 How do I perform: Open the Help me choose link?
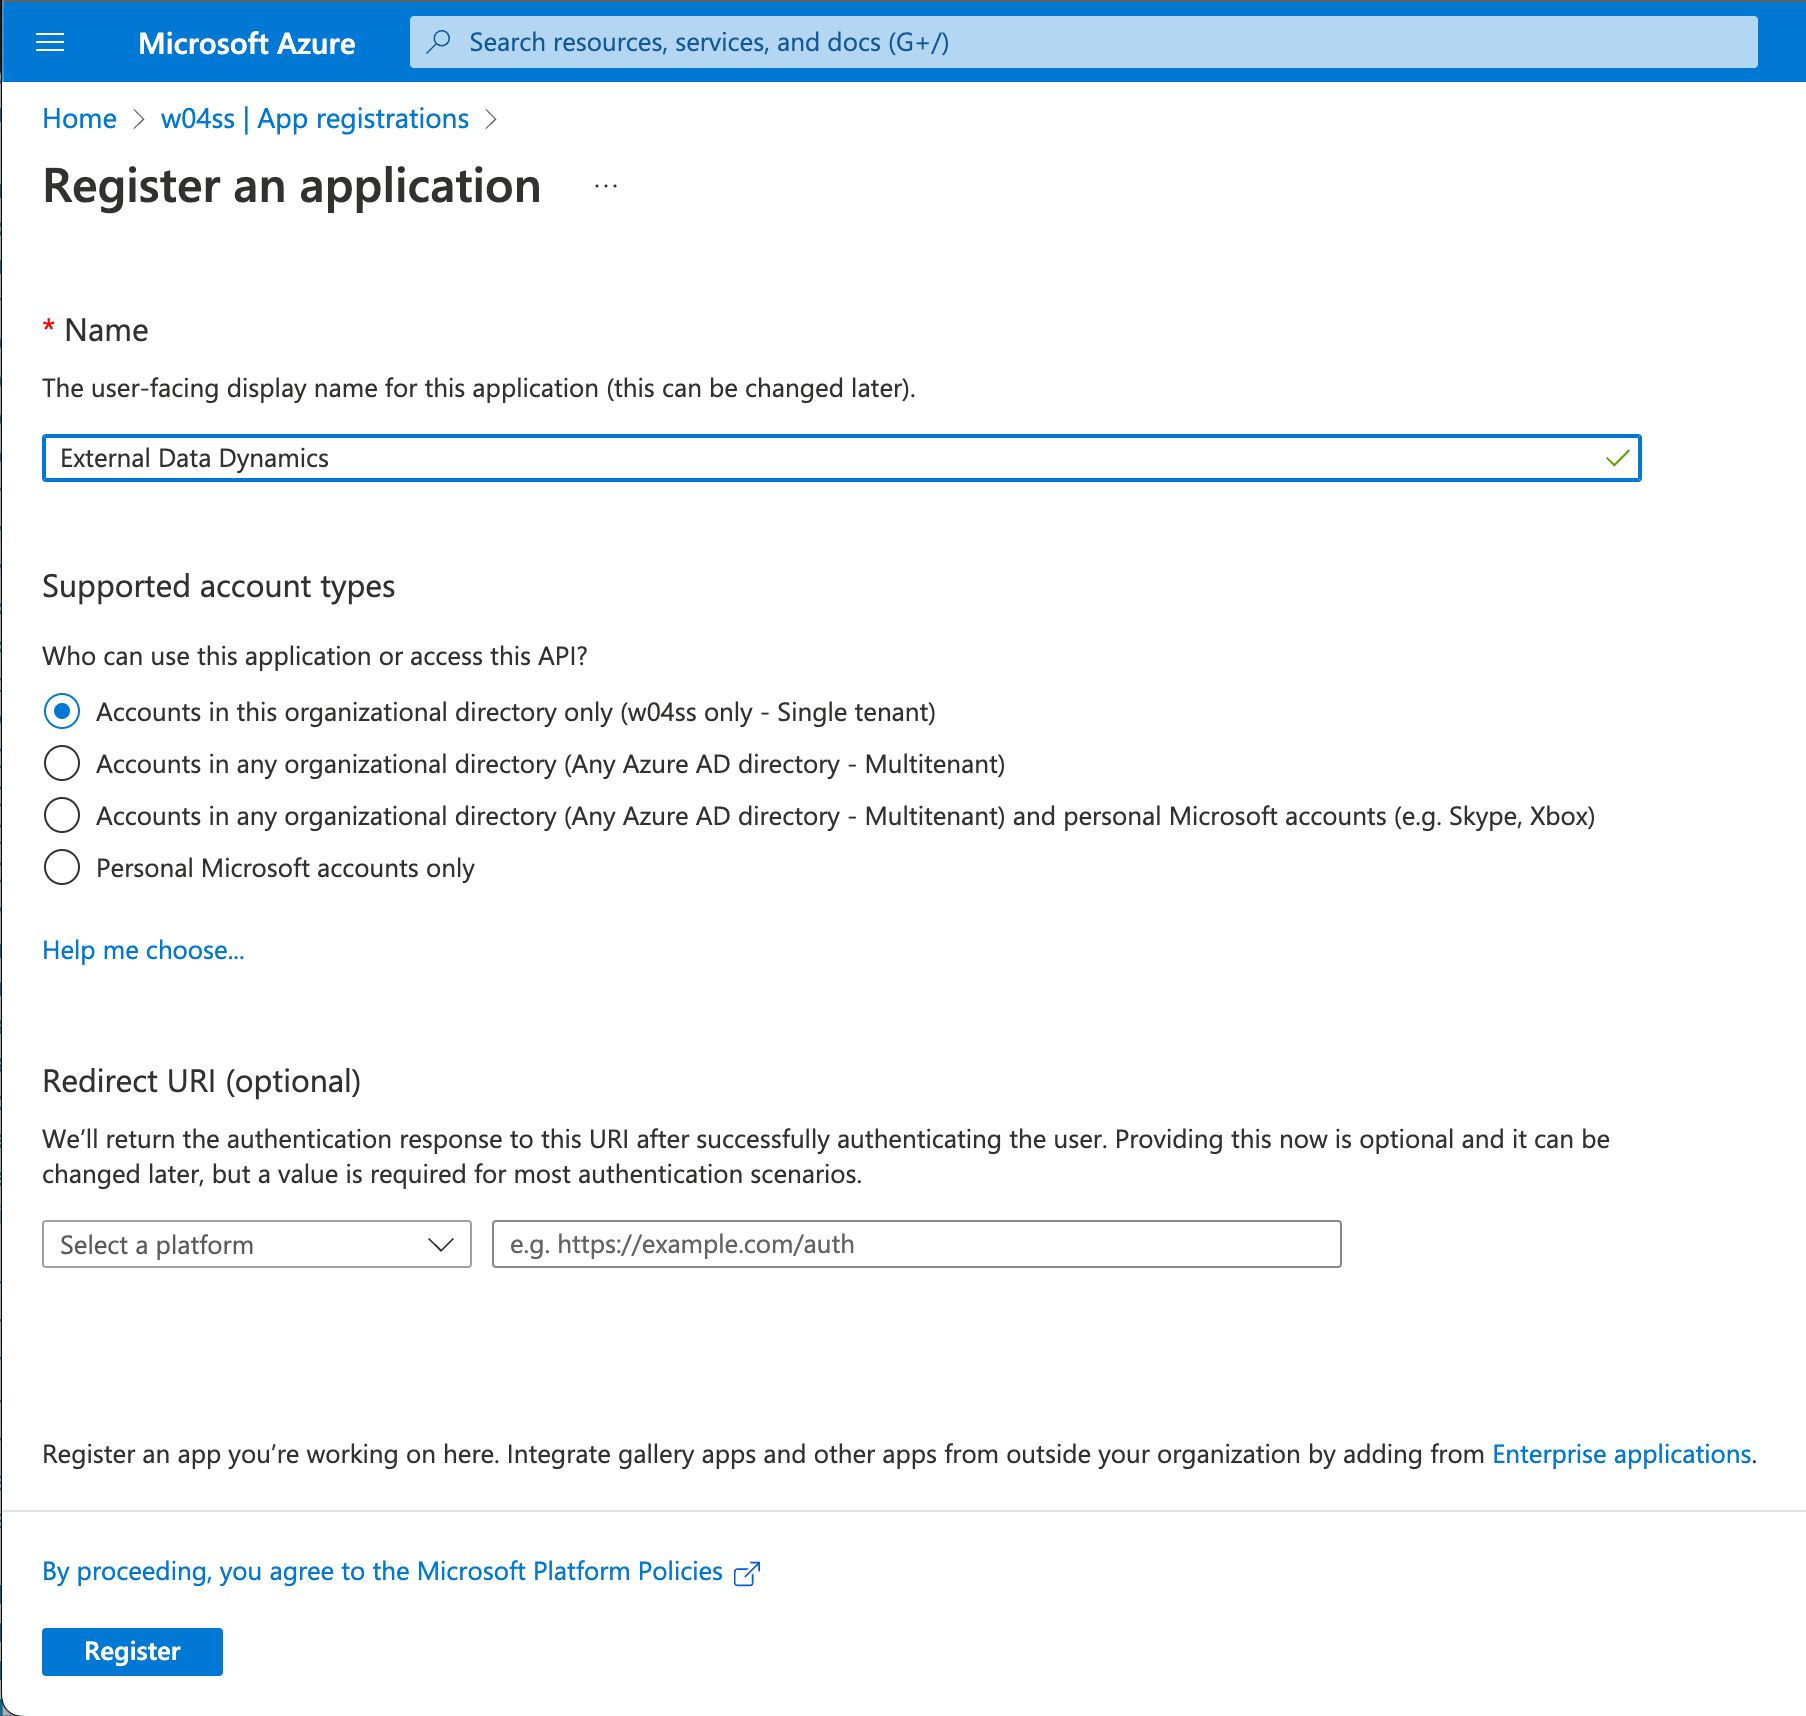click(143, 950)
